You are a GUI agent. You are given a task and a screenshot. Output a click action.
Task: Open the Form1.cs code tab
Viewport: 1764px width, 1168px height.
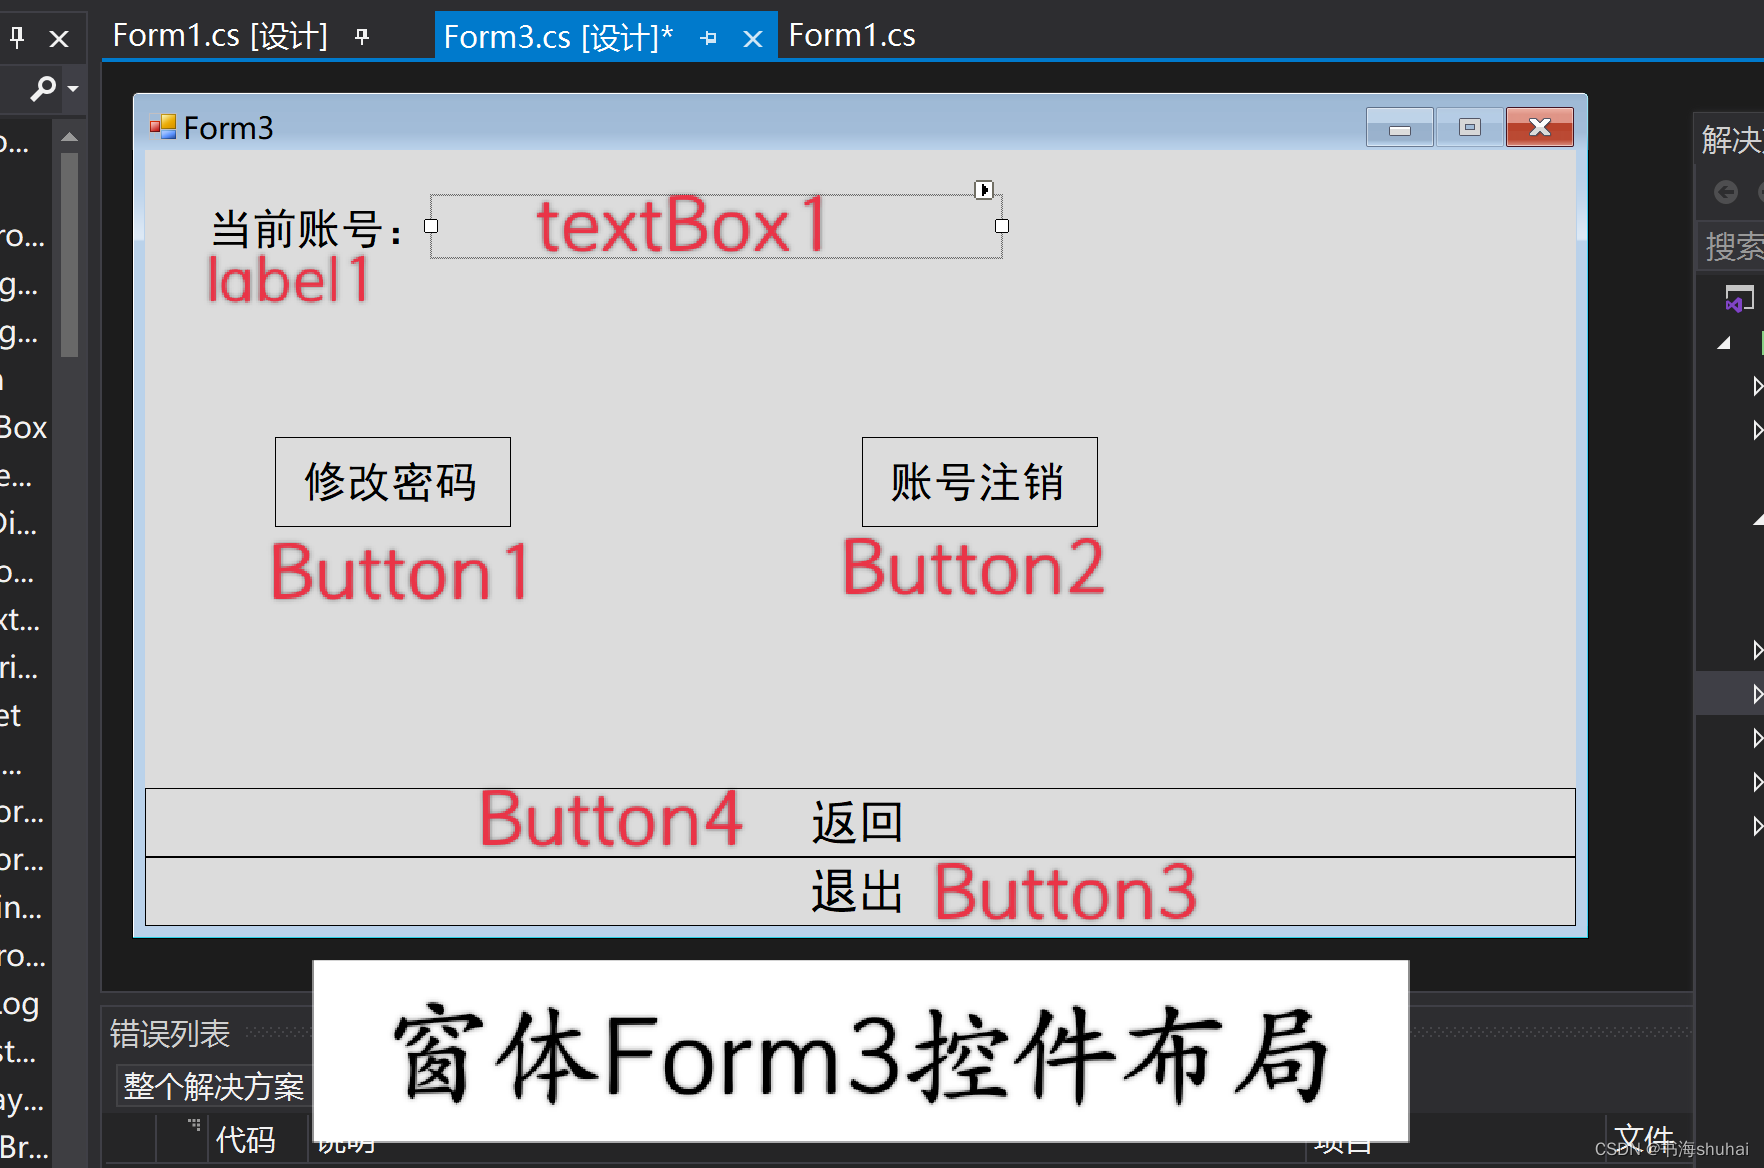click(852, 36)
